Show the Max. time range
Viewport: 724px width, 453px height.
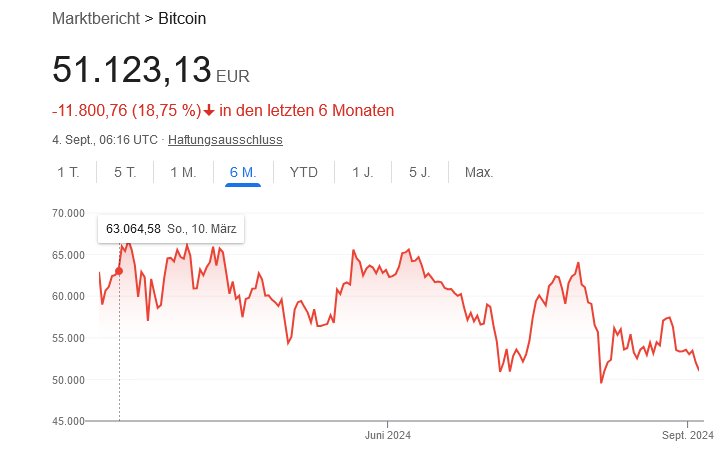(479, 172)
